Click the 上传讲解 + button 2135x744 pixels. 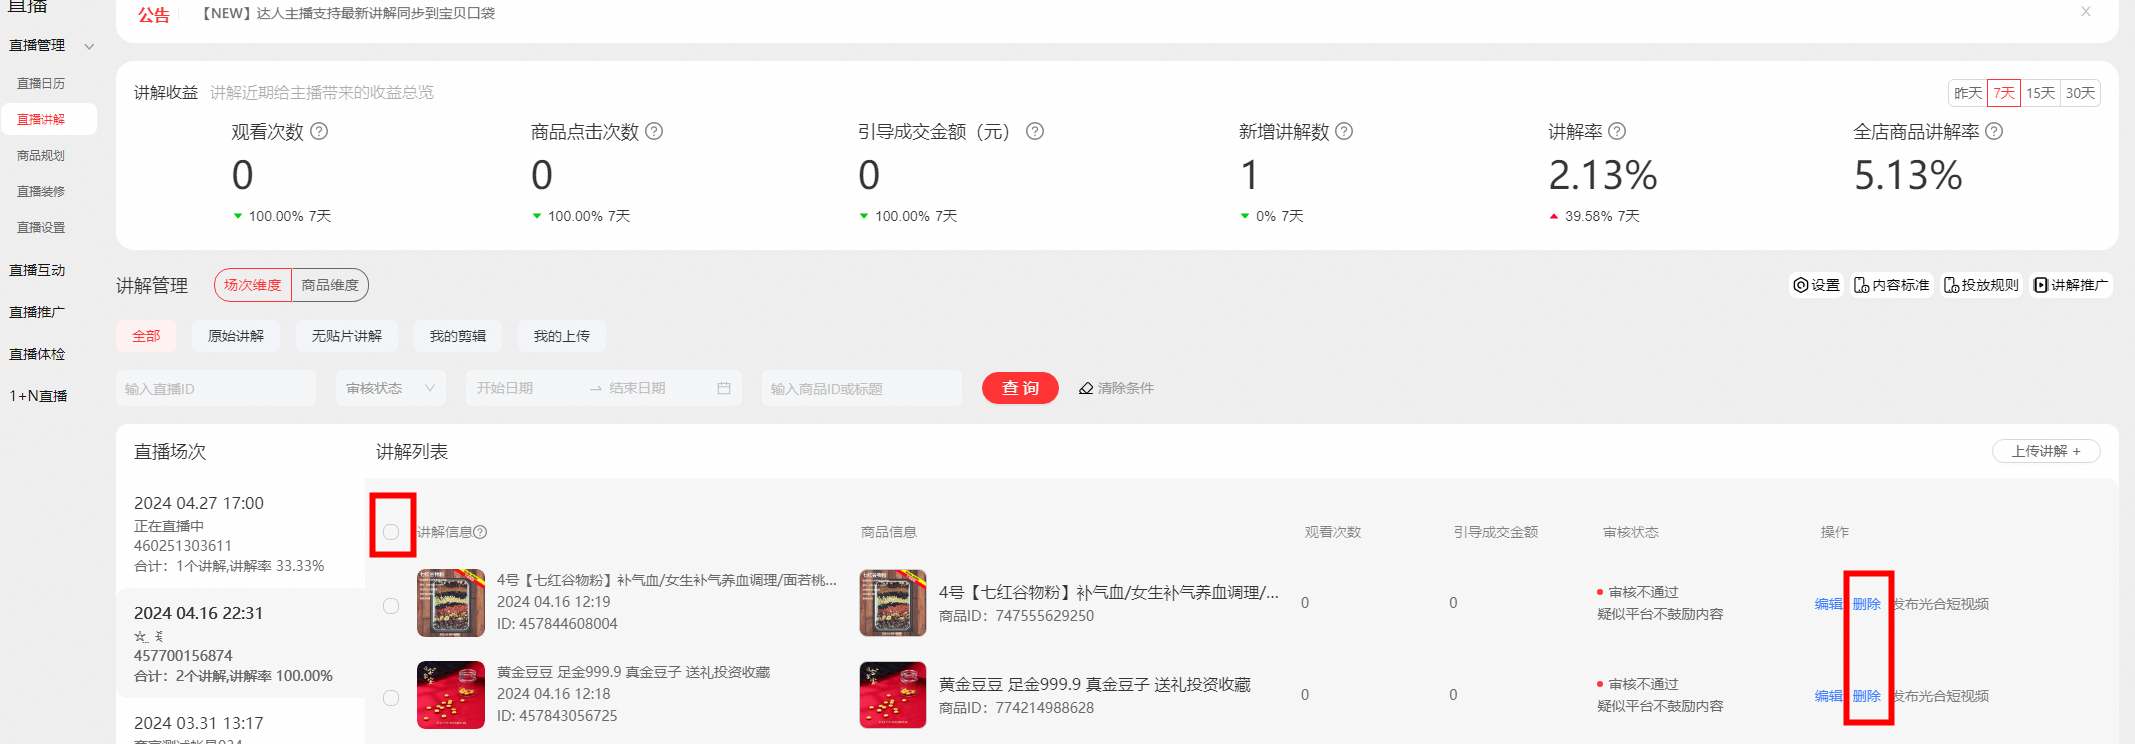click(x=2046, y=451)
